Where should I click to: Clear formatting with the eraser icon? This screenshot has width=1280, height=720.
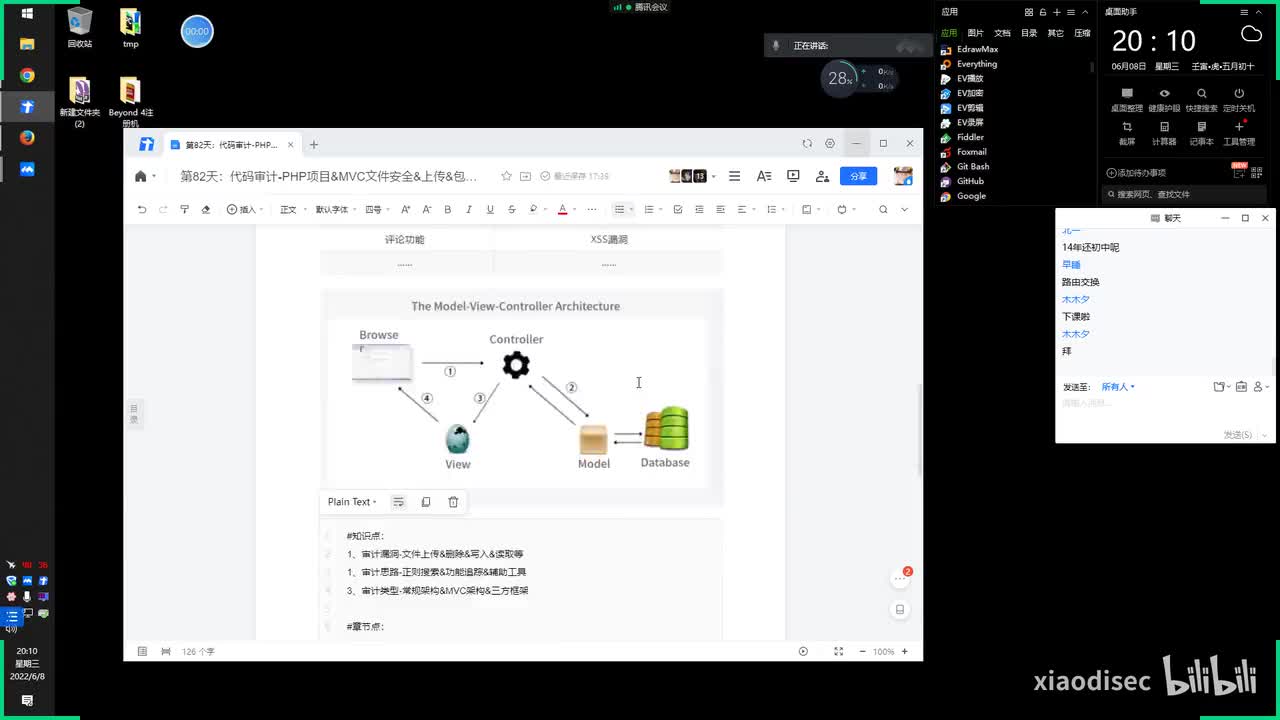click(x=206, y=209)
